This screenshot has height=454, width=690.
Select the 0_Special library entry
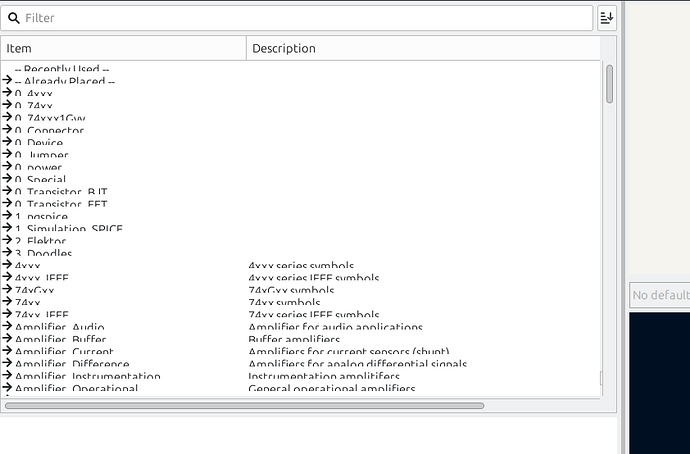click(x=40, y=180)
